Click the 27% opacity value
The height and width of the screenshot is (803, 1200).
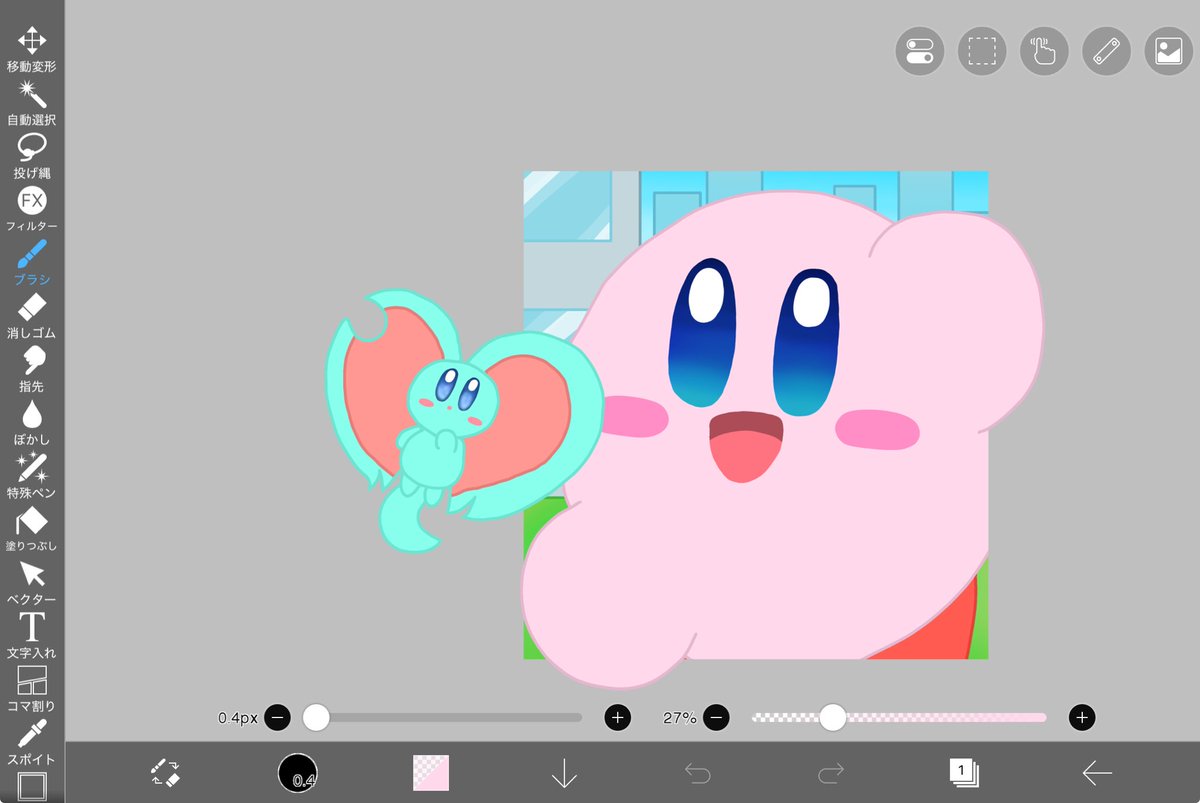679,718
